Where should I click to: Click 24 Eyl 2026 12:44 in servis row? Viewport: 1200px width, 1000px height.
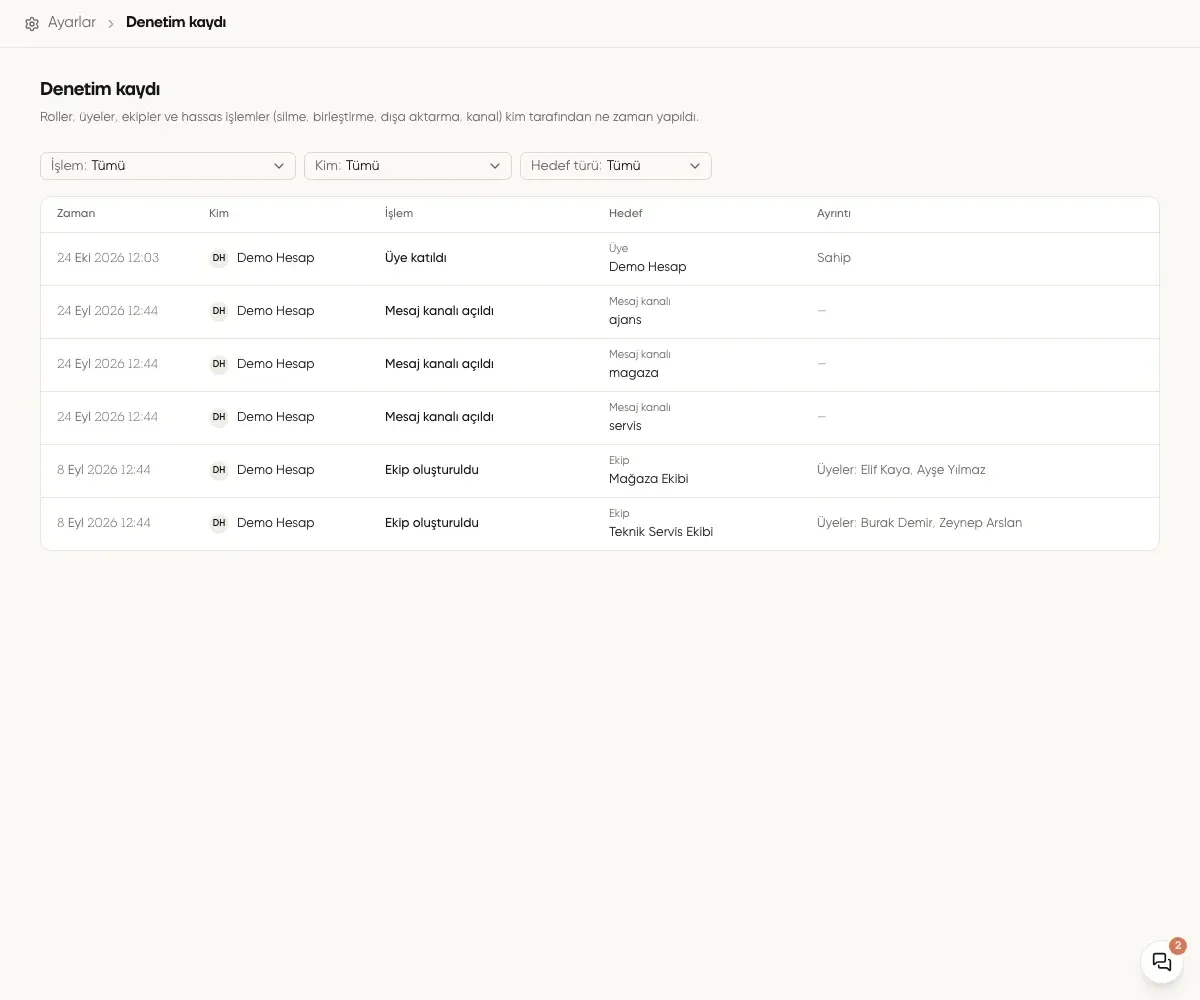(x=108, y=417)
